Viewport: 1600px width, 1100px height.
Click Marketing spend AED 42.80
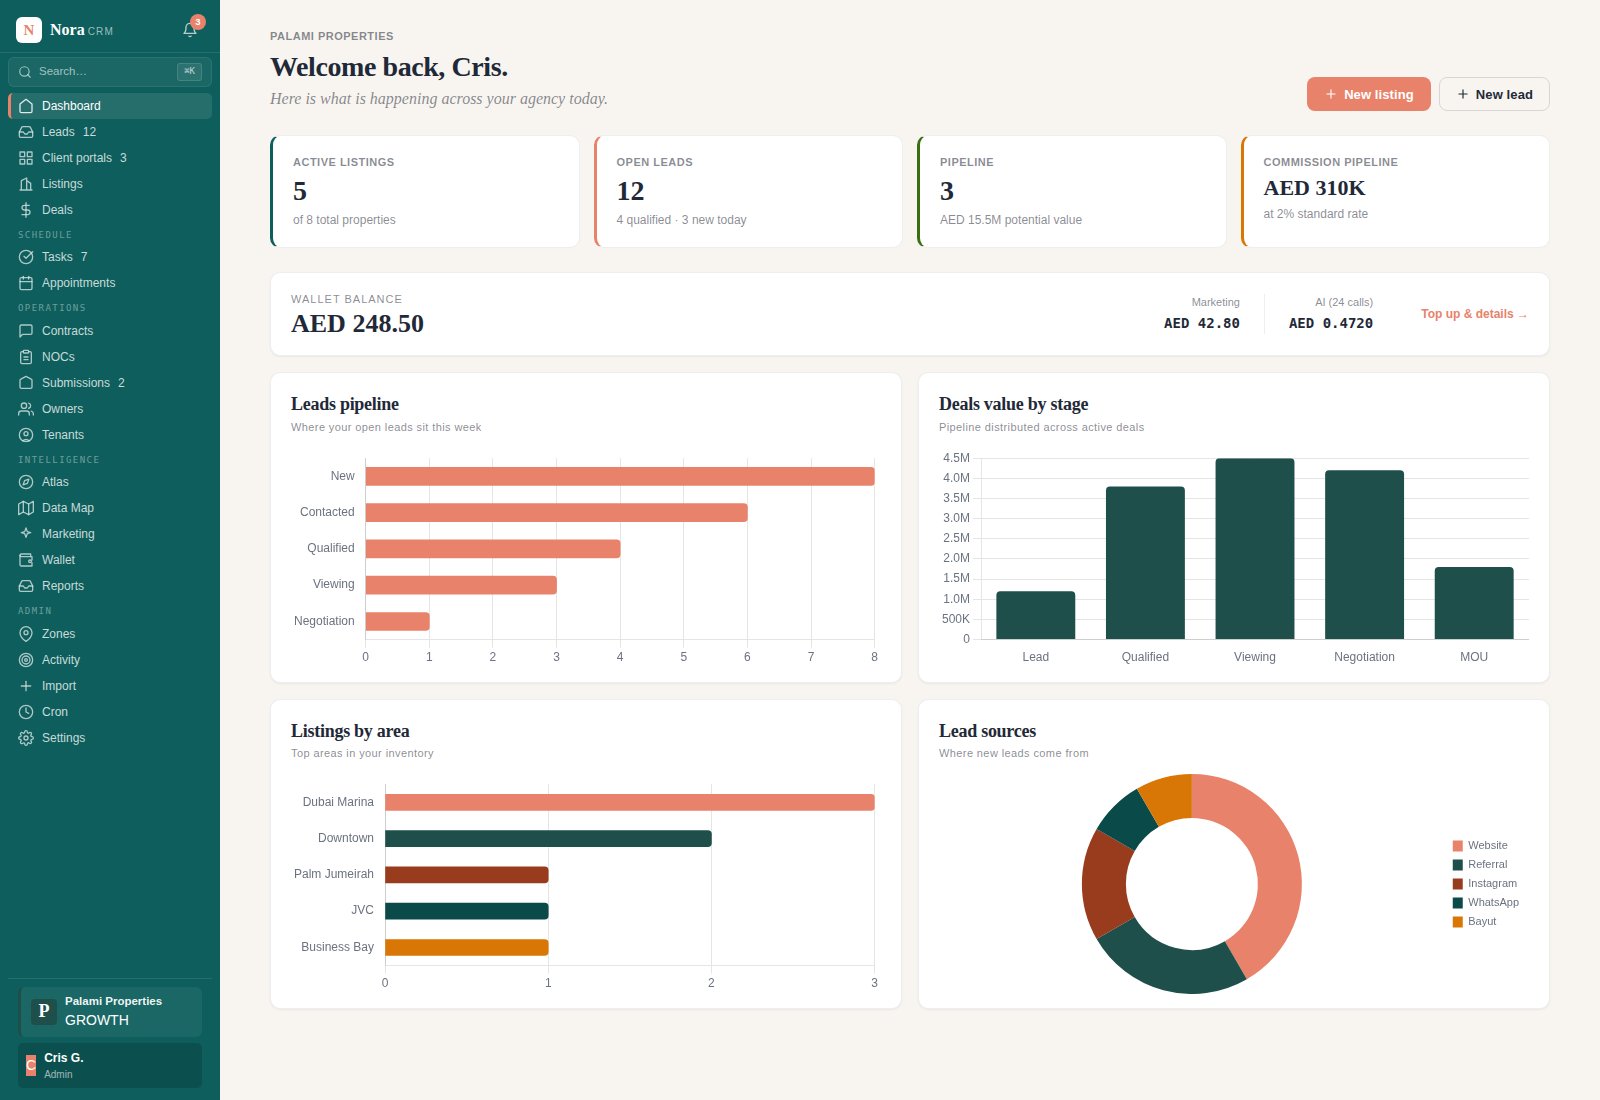click(1201, 324)
